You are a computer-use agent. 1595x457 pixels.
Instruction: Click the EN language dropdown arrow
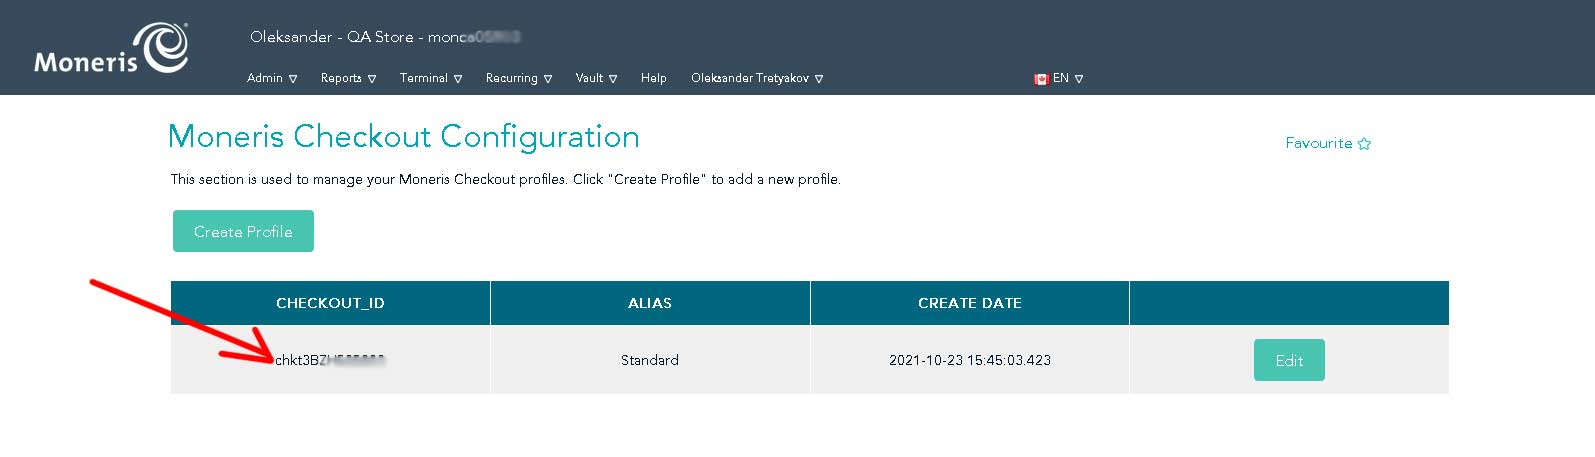click(1079, 79)
